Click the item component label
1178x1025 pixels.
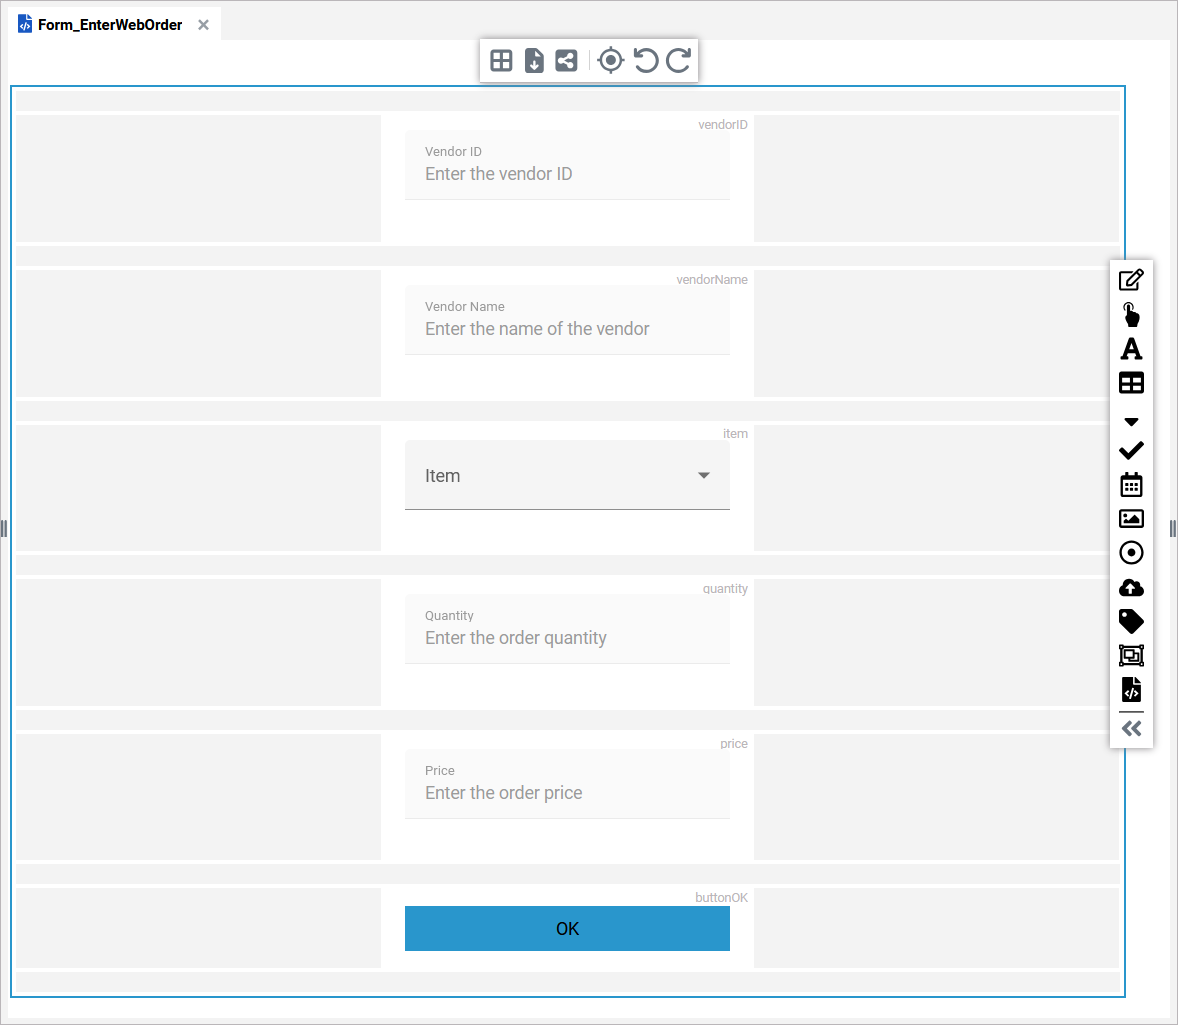[735, 434]
